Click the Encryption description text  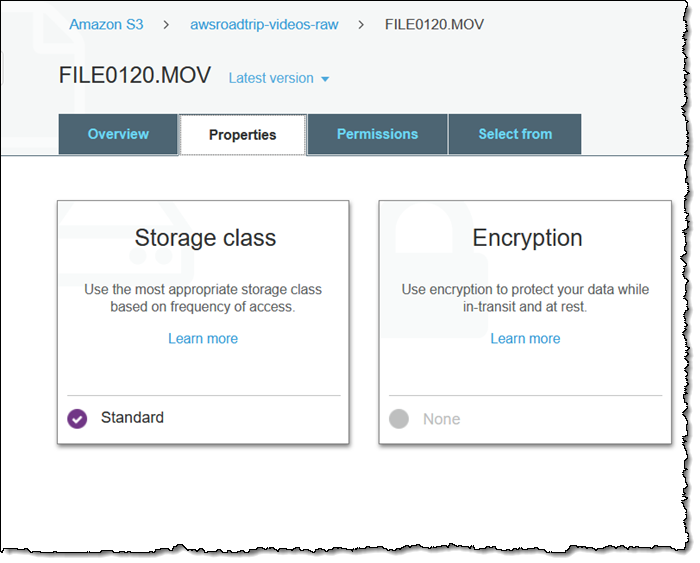[x=525, y=298]
